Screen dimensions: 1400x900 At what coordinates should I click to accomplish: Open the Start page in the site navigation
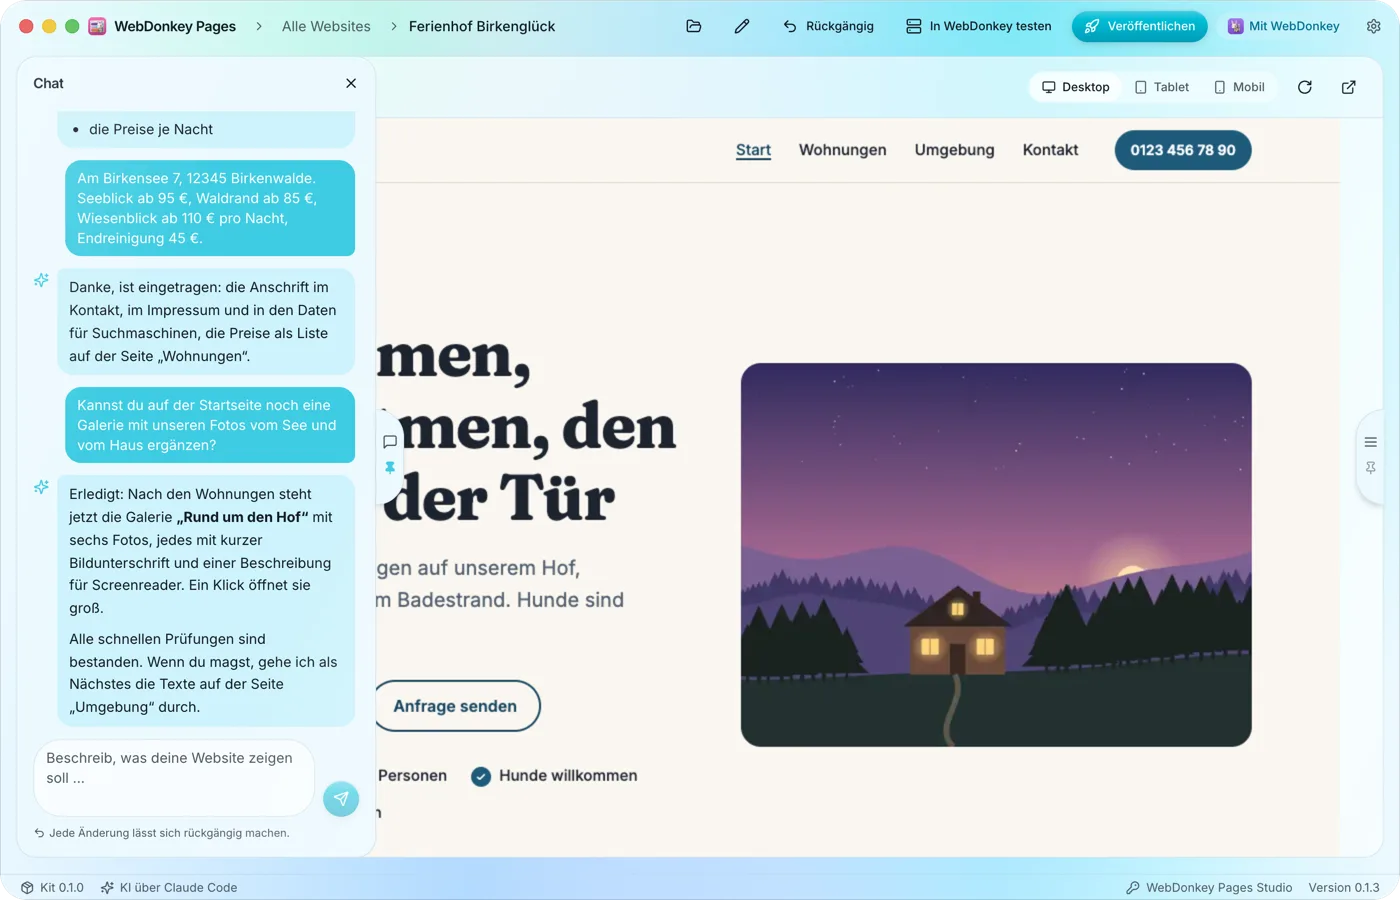753,150
